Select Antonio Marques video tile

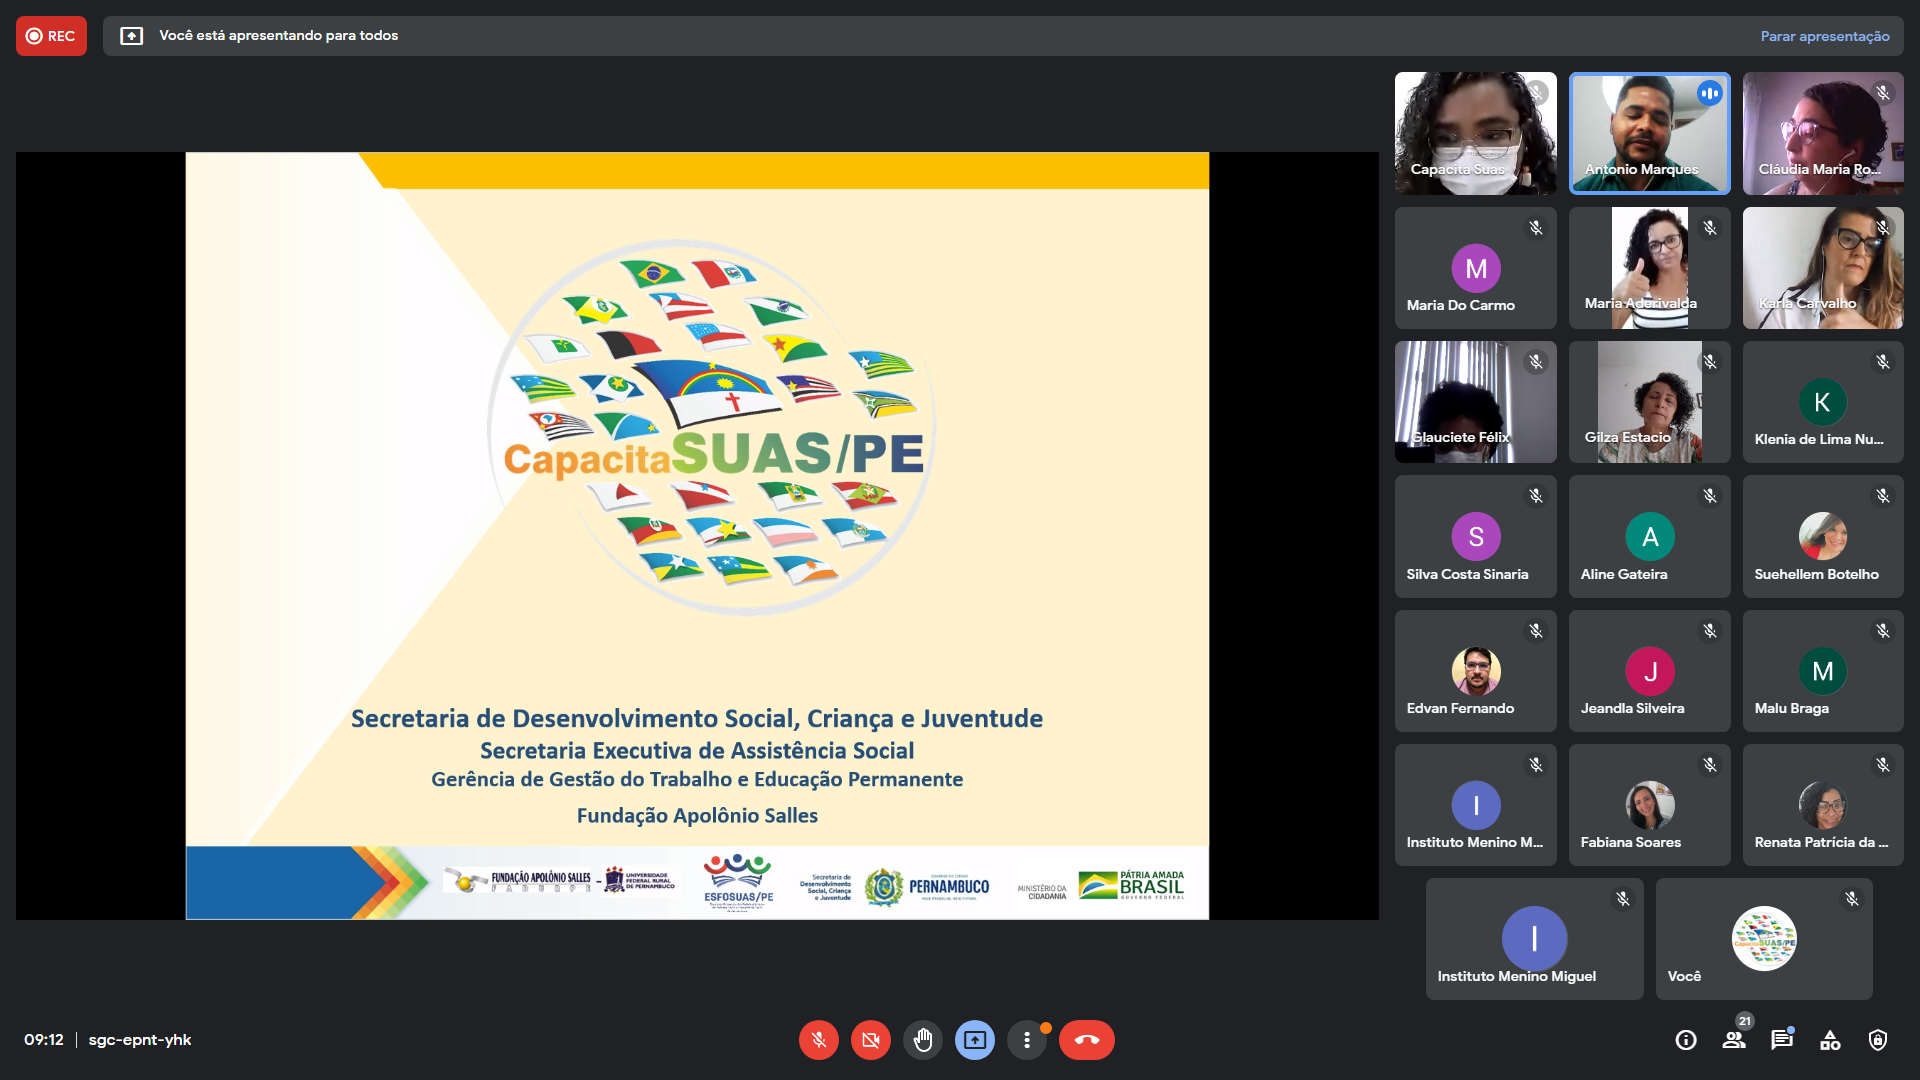[1649, 133]
